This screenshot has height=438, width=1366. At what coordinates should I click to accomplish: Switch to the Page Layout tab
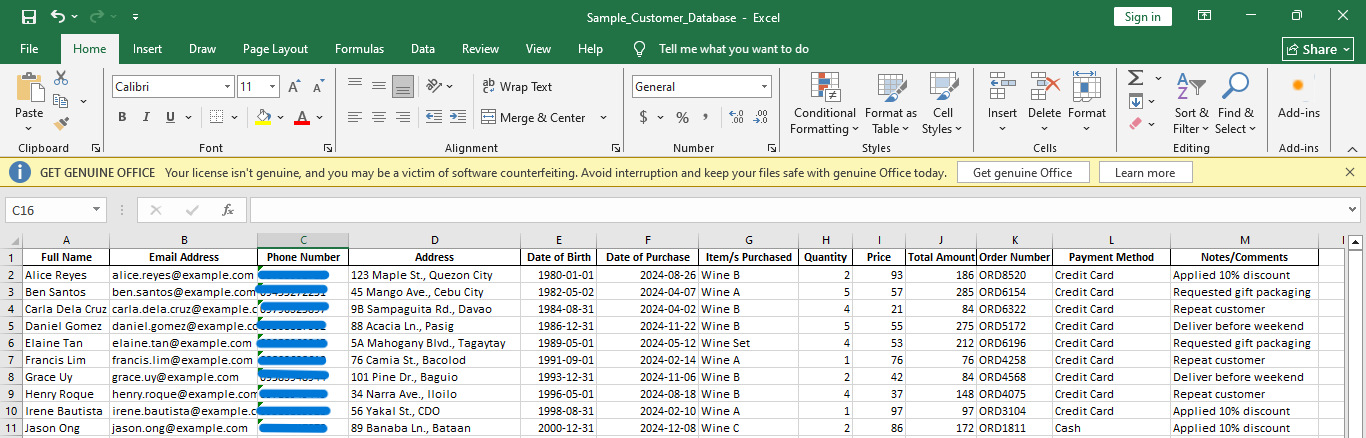click(x=275, y=49)
